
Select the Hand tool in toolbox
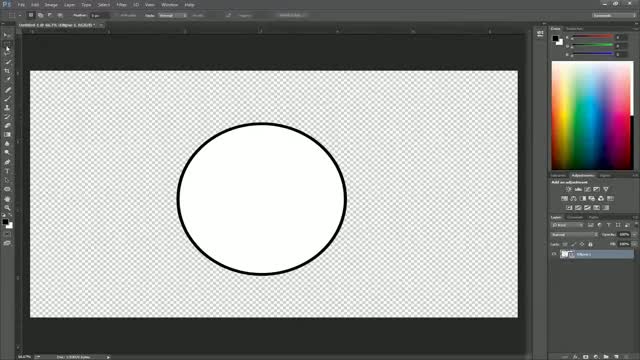point(7,199)
